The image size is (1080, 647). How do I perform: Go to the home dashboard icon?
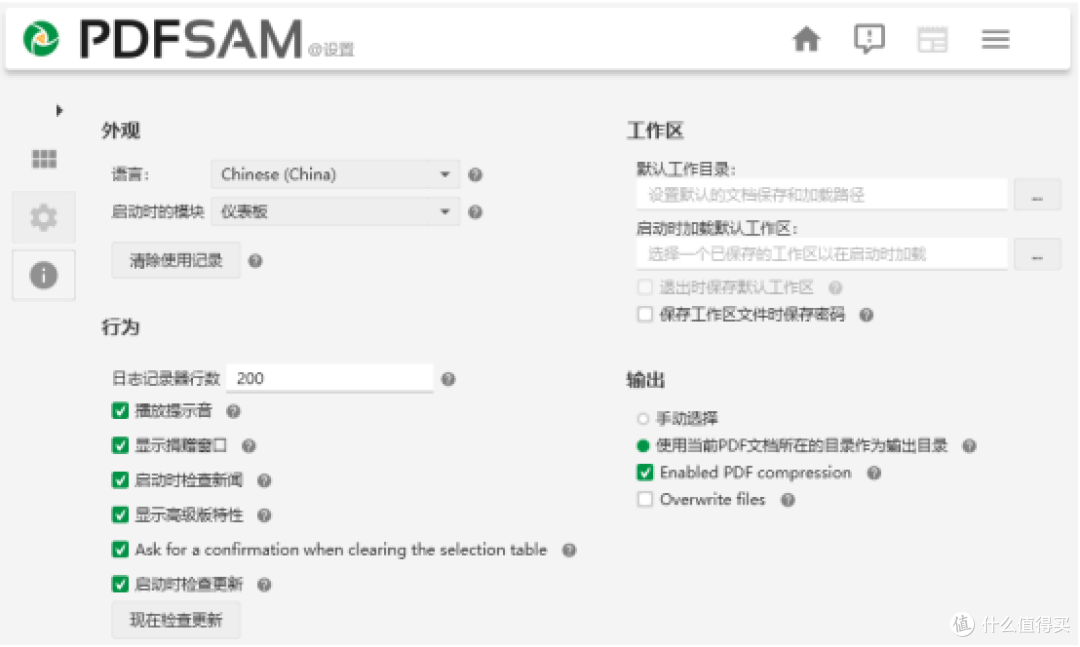[x=806, y=39]
